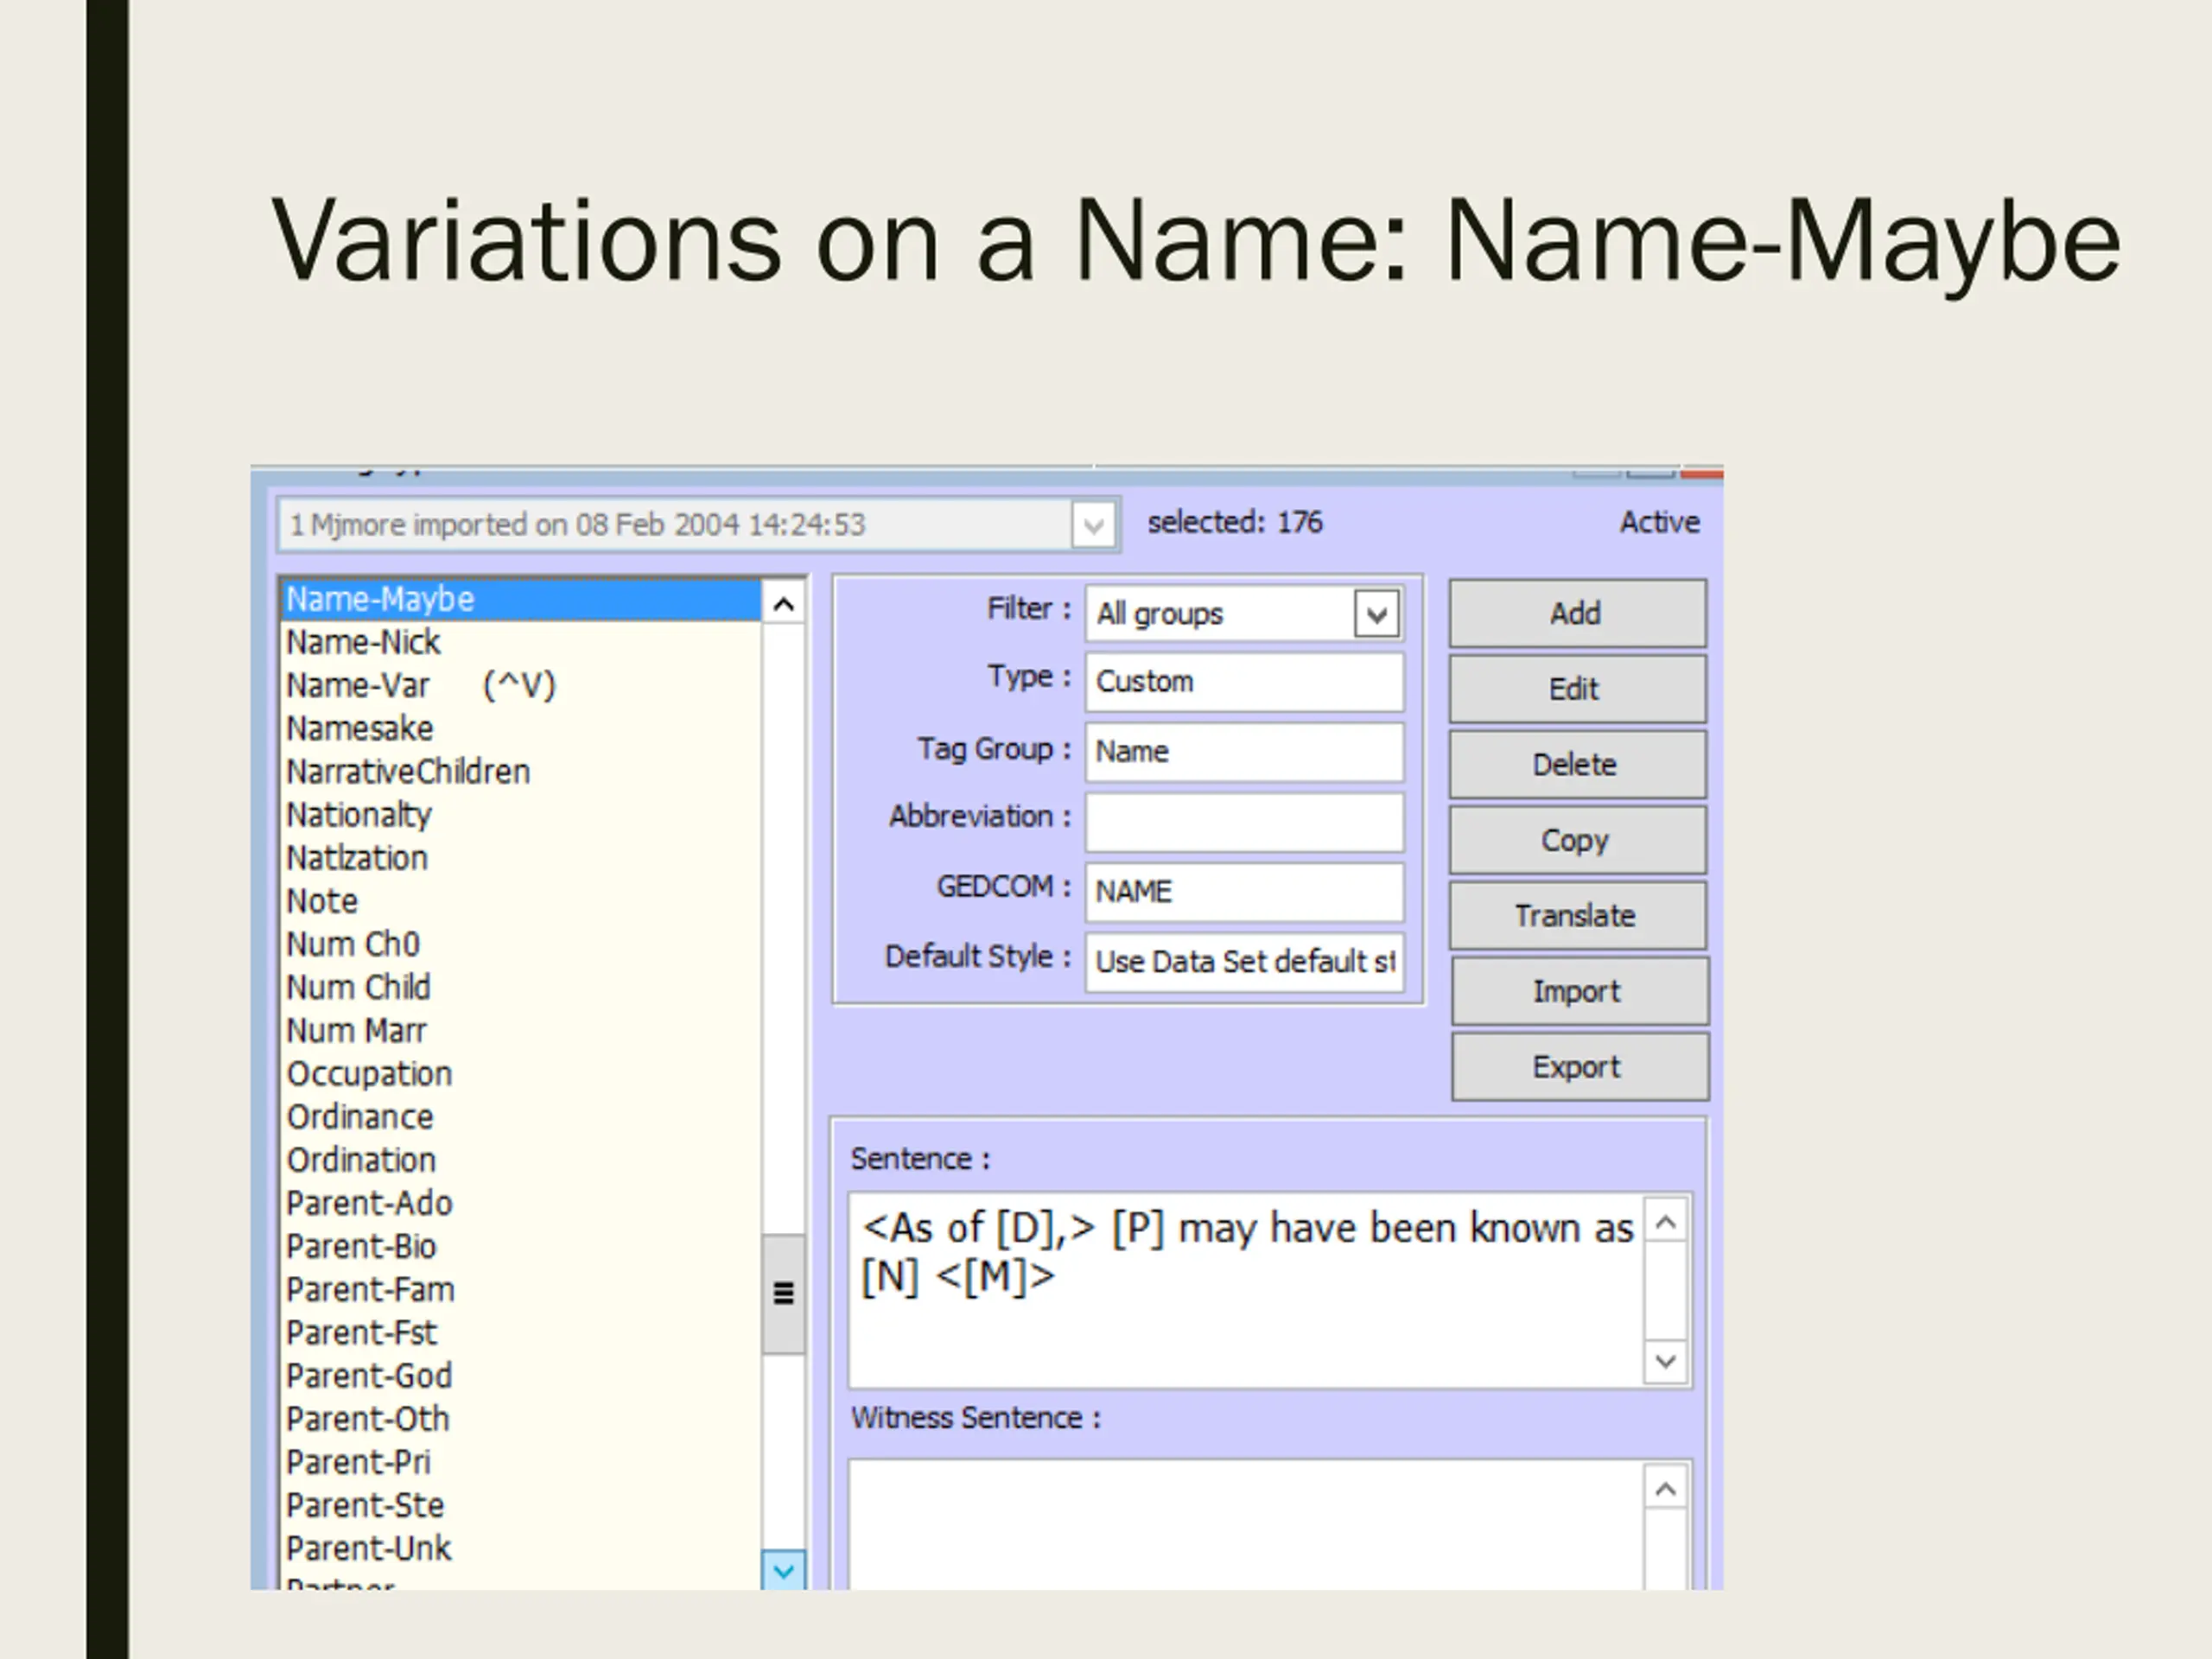
Task: Click the Import button
Action: coord(1578,992)
